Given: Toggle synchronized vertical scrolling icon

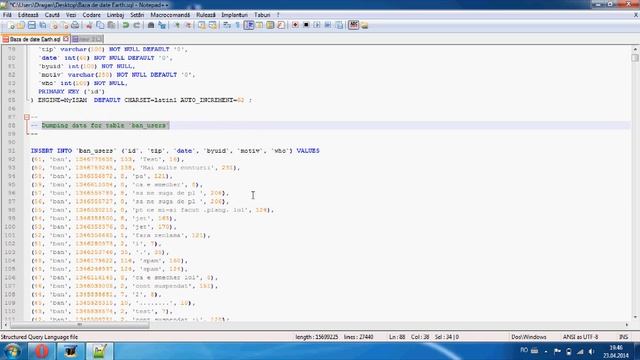Looking at the screenshot, I should (202, 25).
